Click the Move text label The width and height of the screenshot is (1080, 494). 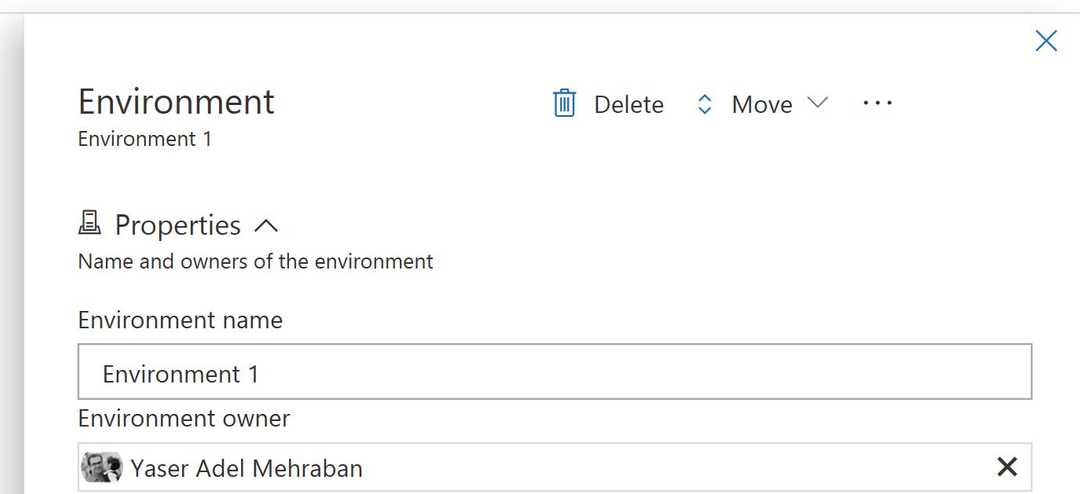(762, 105)
